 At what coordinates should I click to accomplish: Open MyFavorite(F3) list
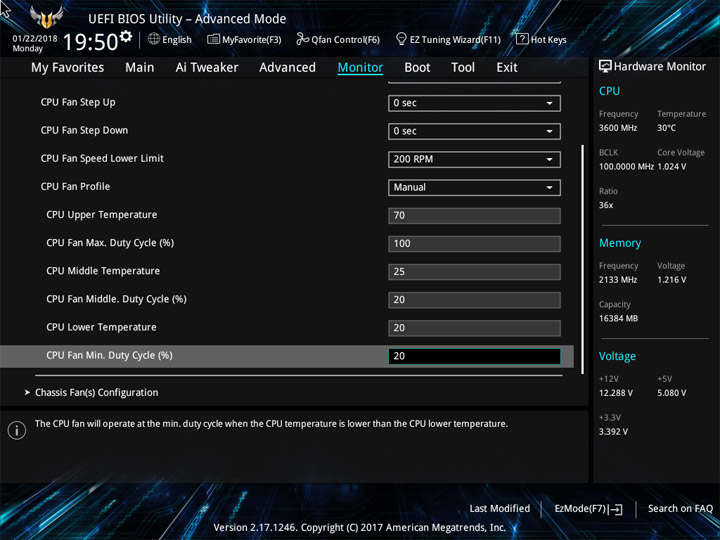pos(244,39)
